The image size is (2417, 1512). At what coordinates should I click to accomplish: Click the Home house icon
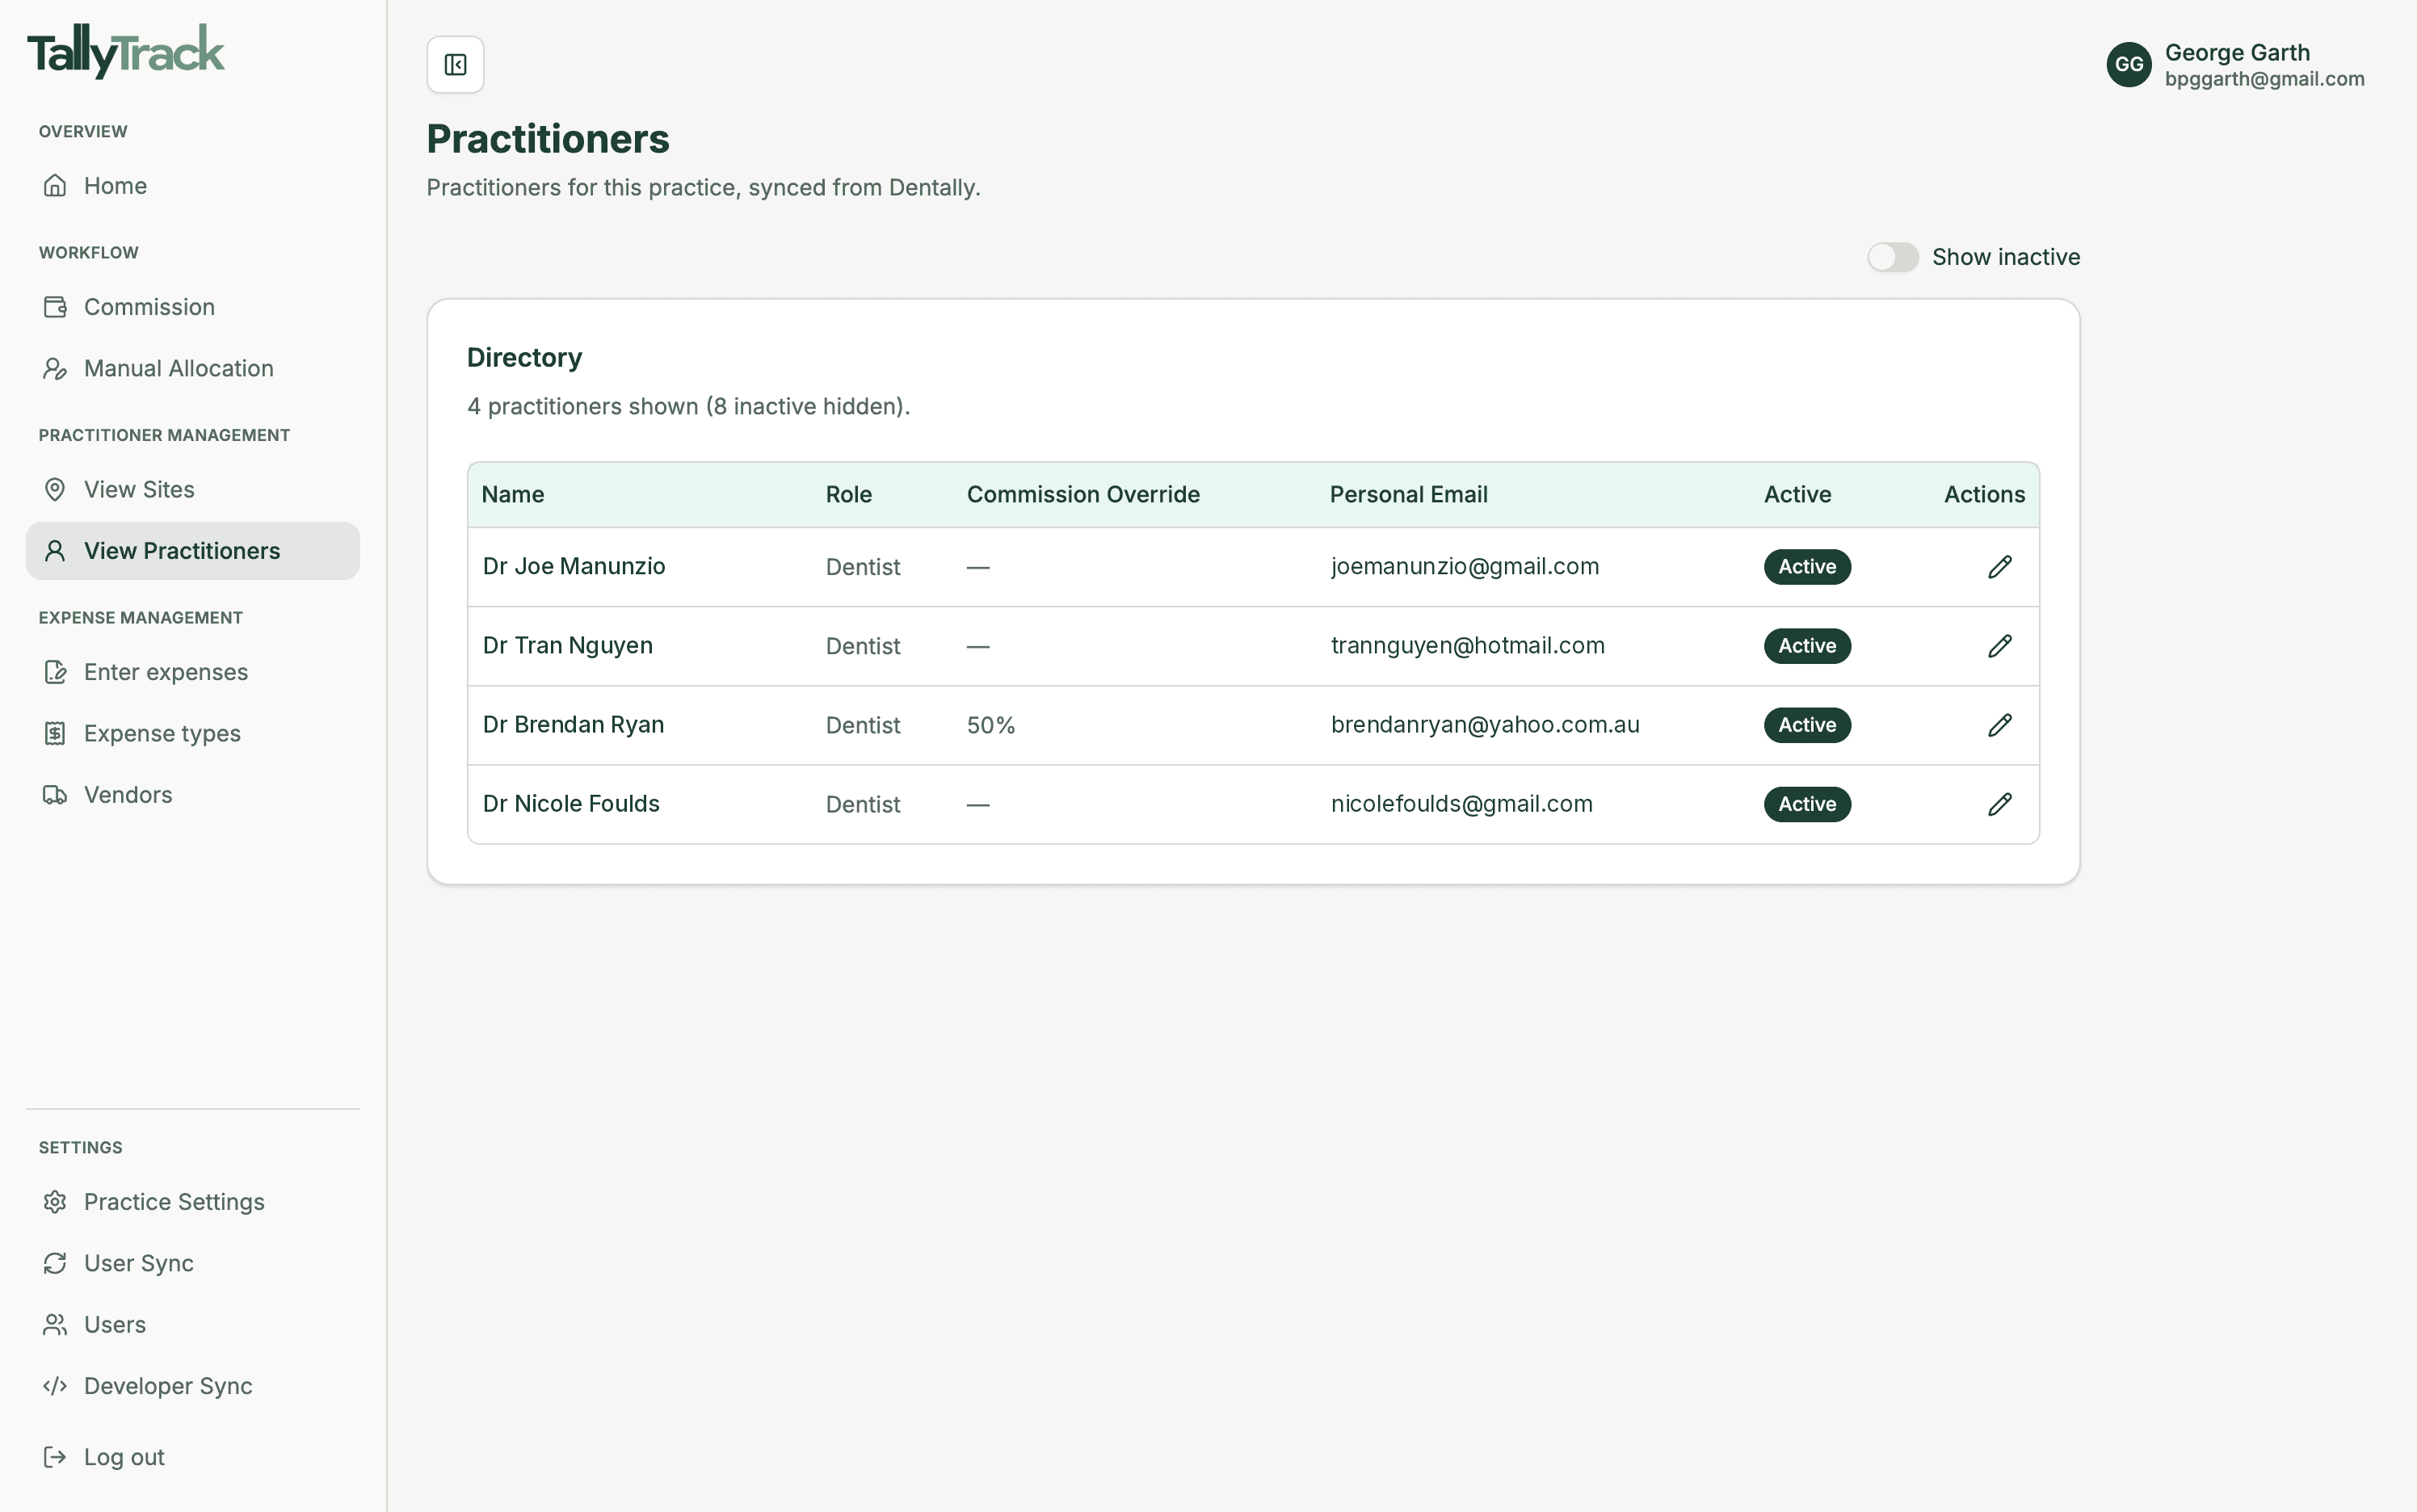pyautogui.click(x=55, y=186)
